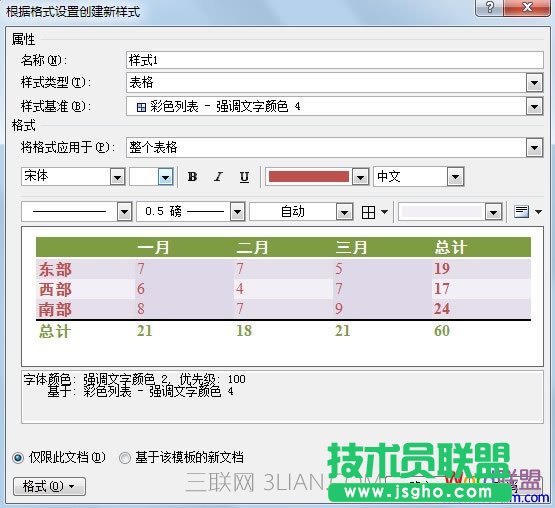Click the cell alignment icon

(521, 212)
